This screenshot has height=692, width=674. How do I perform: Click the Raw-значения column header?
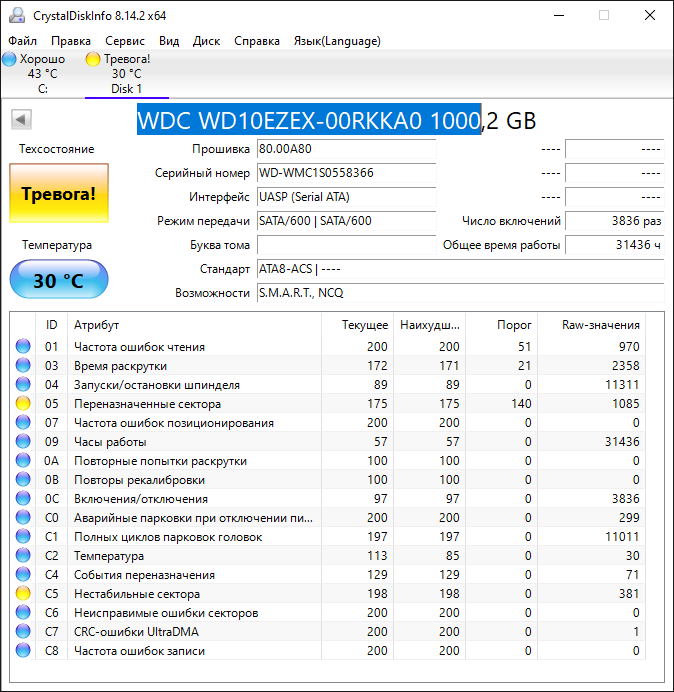click(x=600, y=325)
